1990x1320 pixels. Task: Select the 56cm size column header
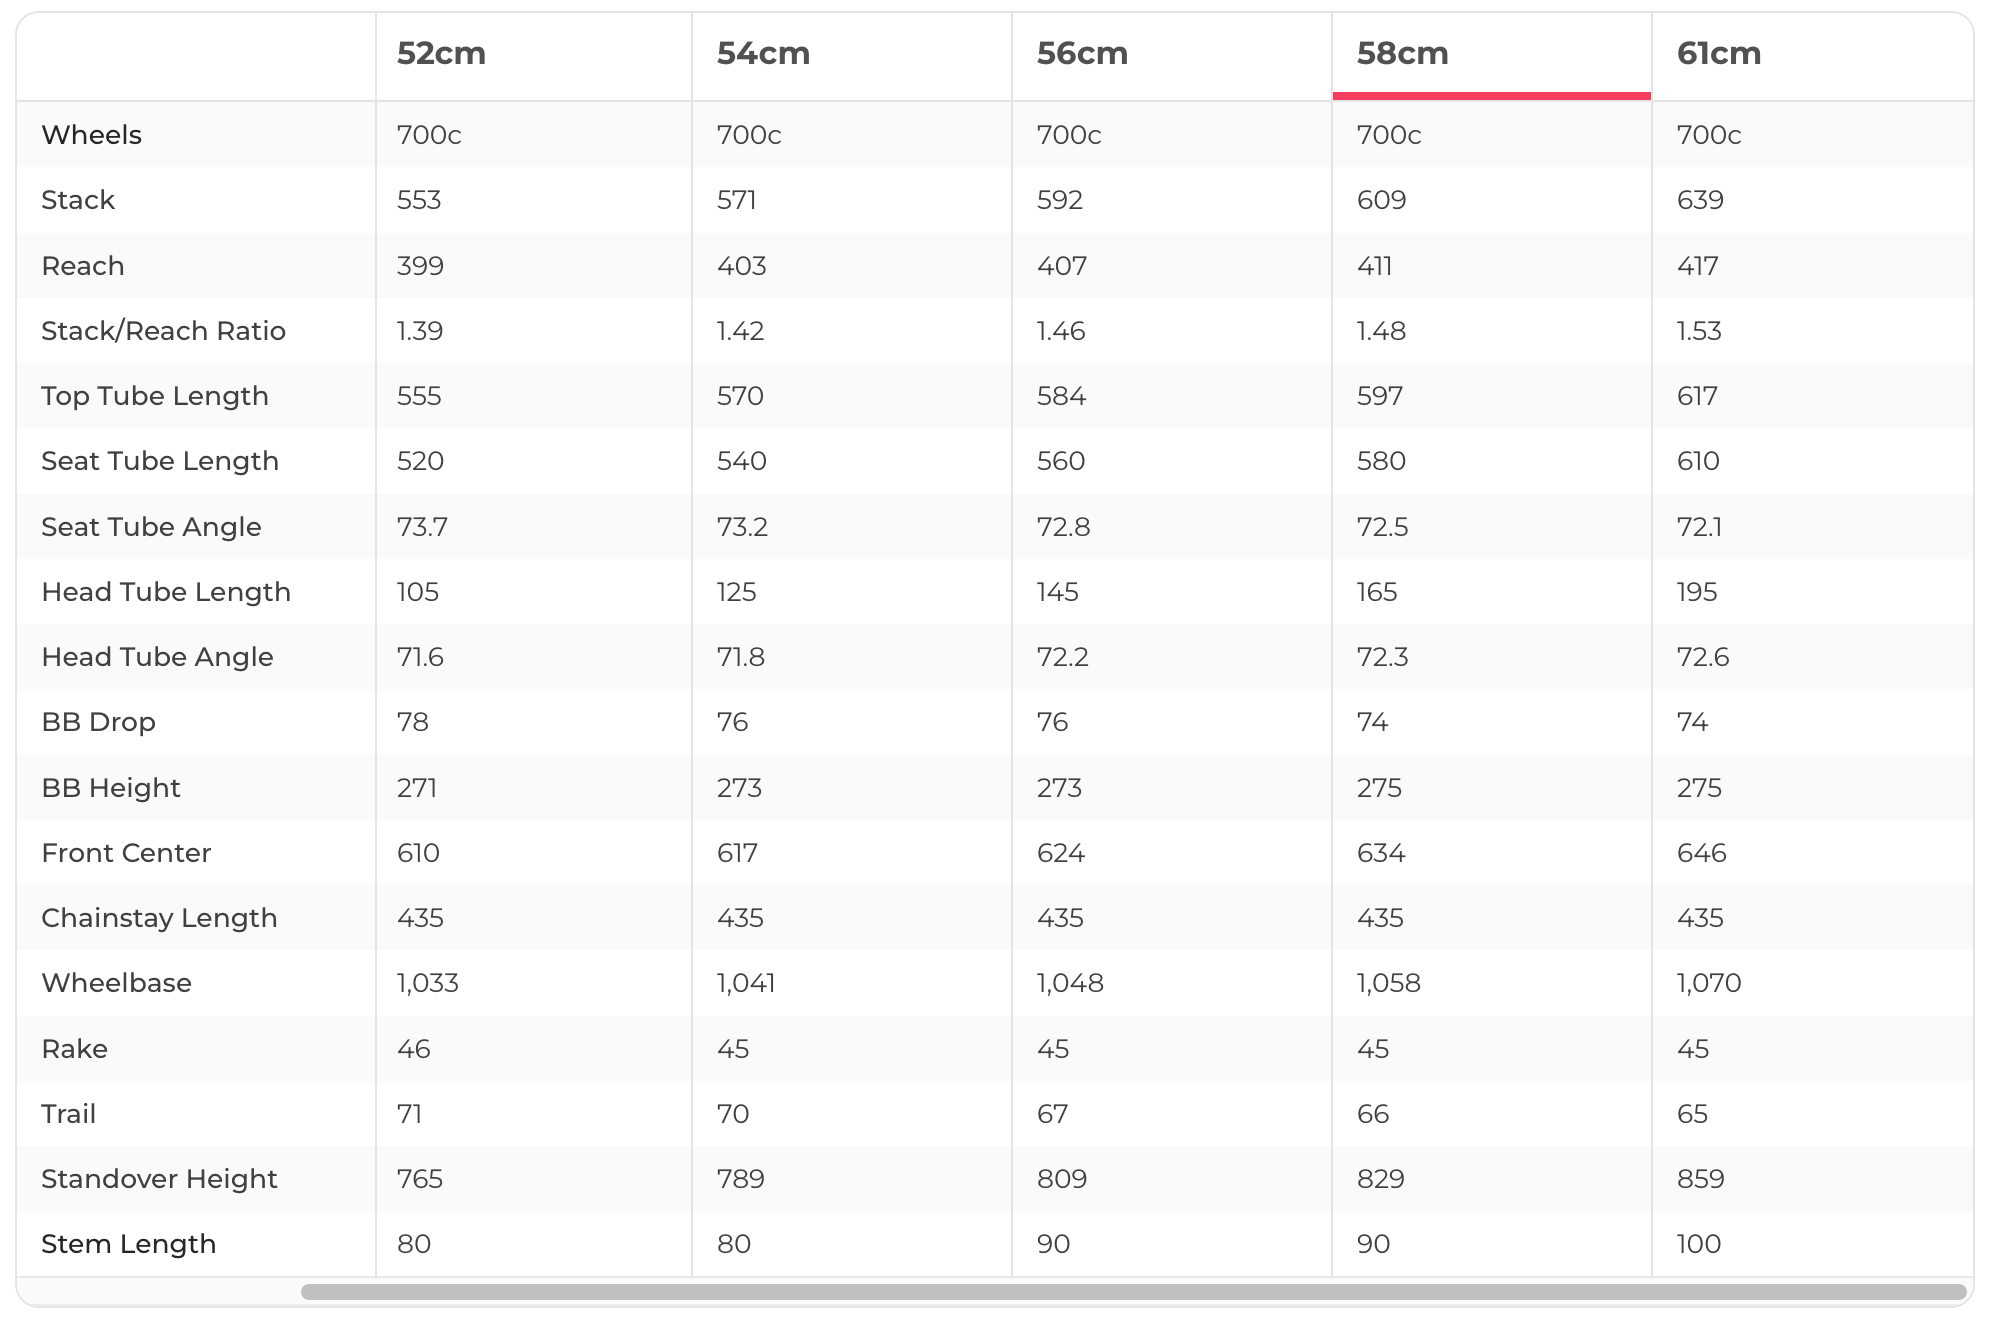[x=1082, y=54]
